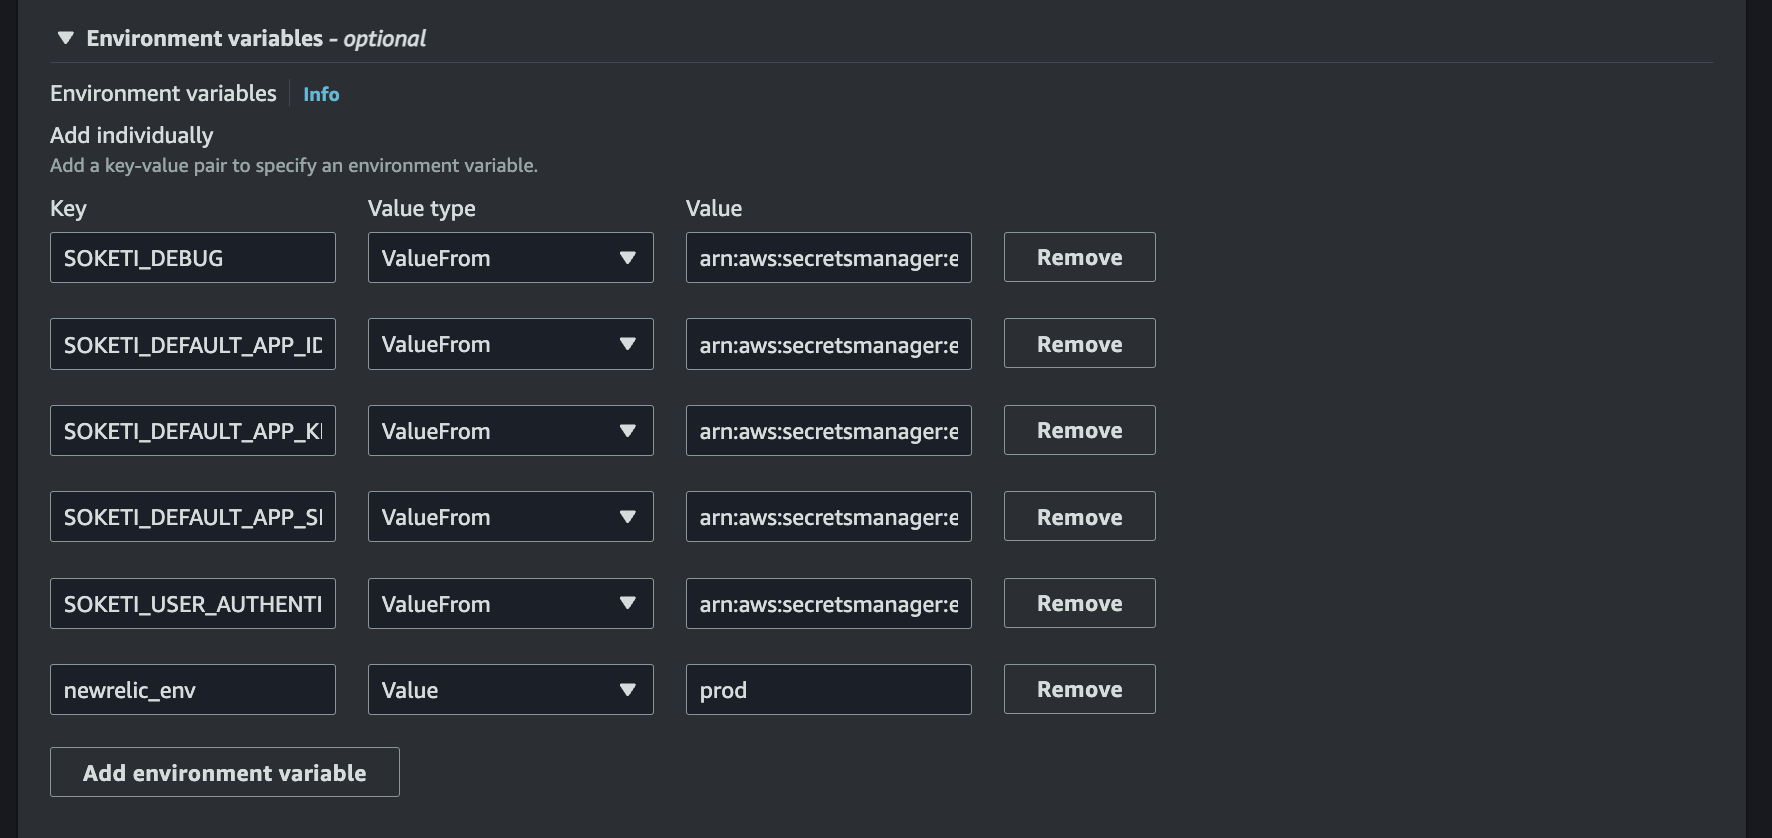1772x838 pixels.
Task: Edit the value field in SOKETI_USER_AUTHENTI row
Action: pos(829,604)
